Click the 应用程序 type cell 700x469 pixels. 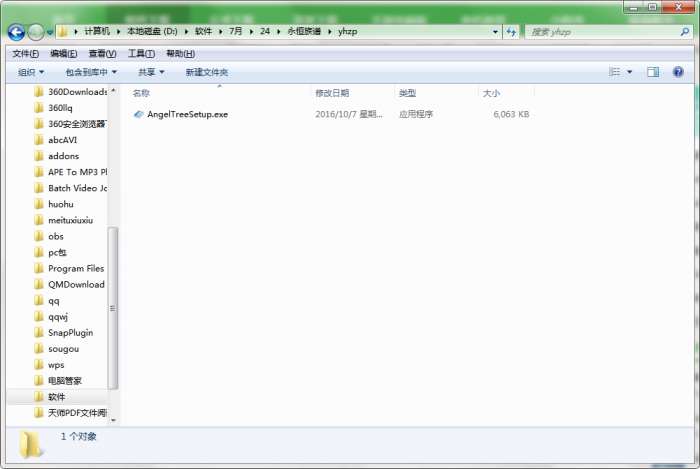coord(416,114)
